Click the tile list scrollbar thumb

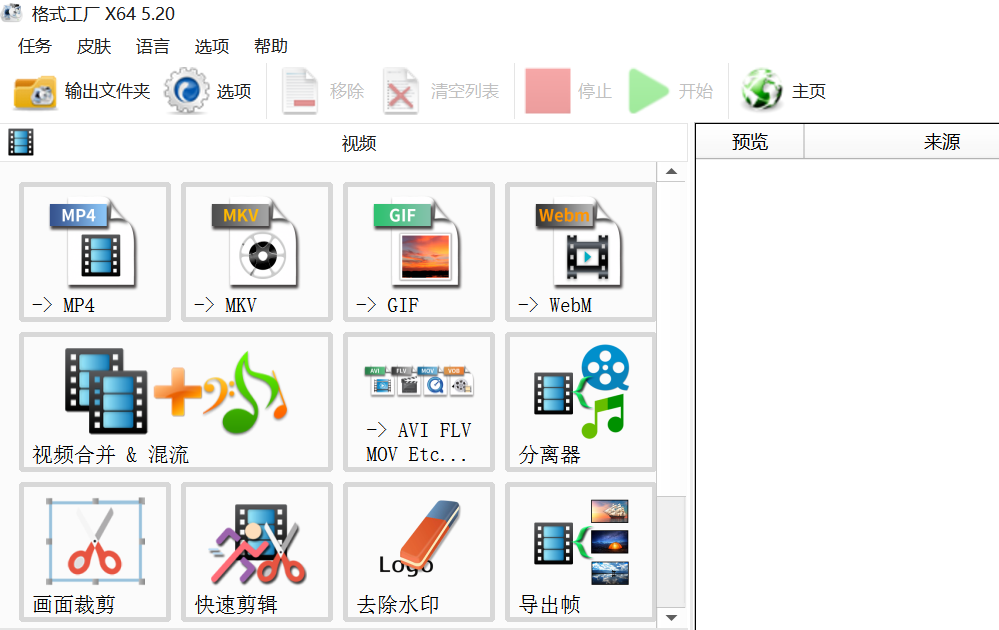pyautogui.click(x=671, y=552)
